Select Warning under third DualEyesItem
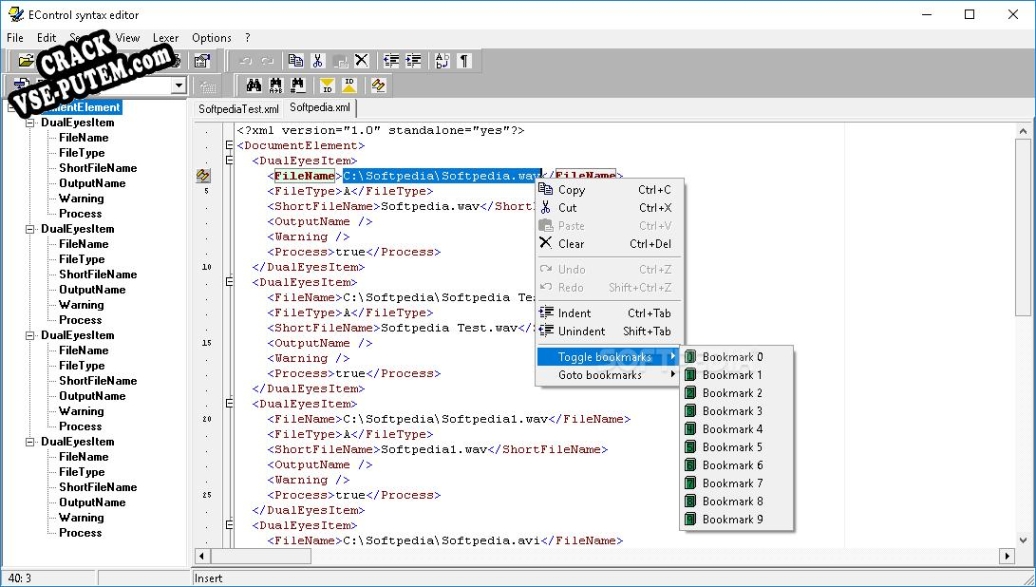The width and height of the screenshot is (1036, 587). pos(81,411)
